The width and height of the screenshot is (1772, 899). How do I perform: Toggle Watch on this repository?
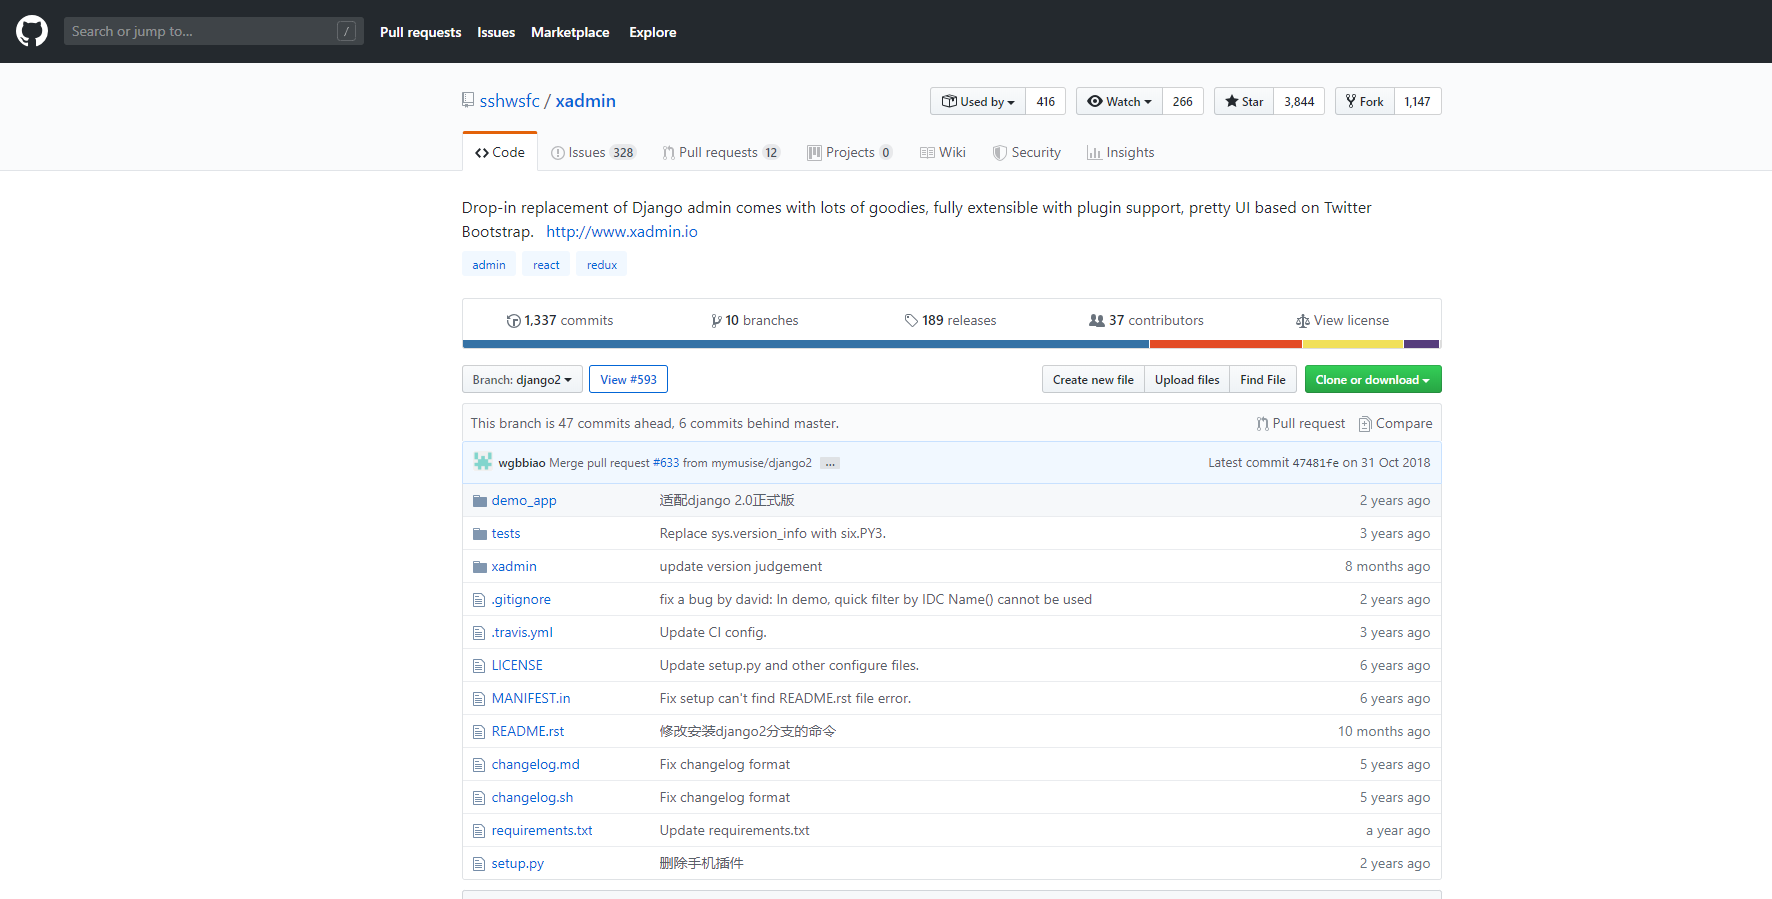coord(1119,101)
